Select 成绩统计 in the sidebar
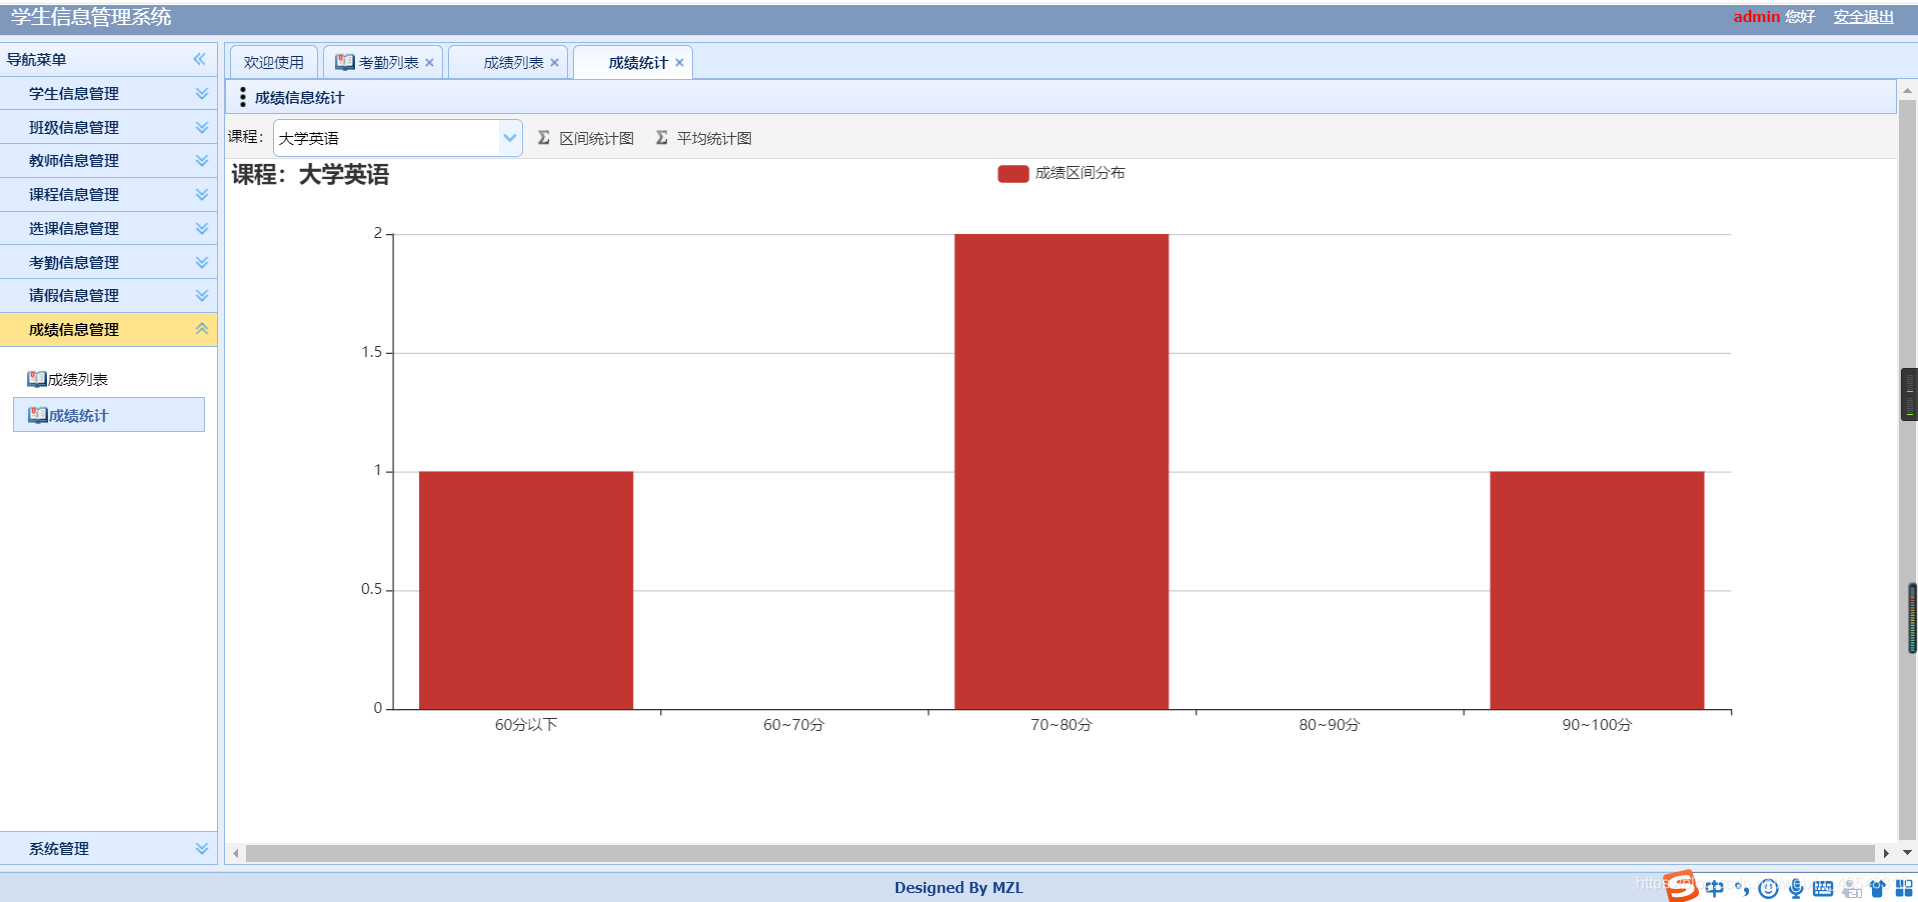This screenshot has height=902, width=1918. pyautogui.click(x=109, y=415)
